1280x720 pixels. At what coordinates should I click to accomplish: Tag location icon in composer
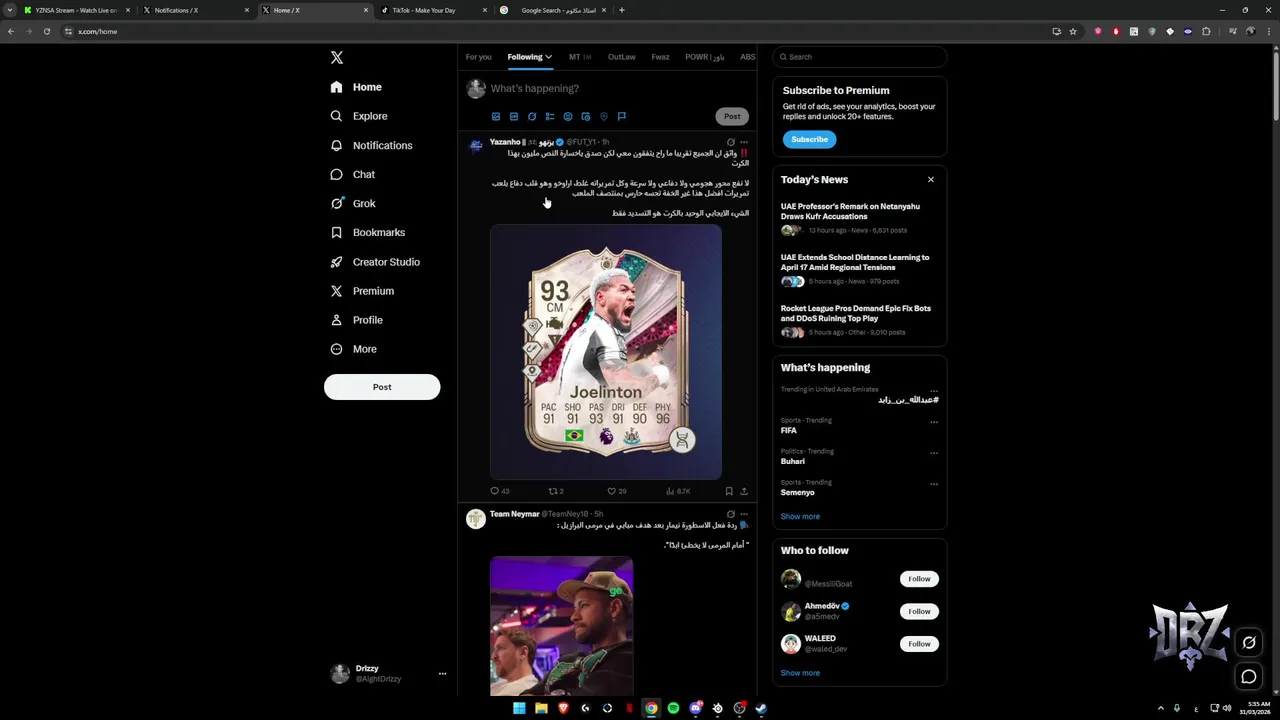click(604, 116)
